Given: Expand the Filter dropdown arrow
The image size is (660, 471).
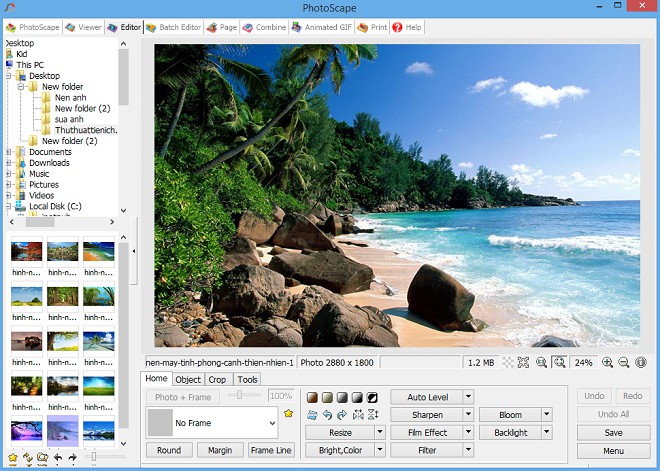Looking at the screenshot, I should pos(468,451).
